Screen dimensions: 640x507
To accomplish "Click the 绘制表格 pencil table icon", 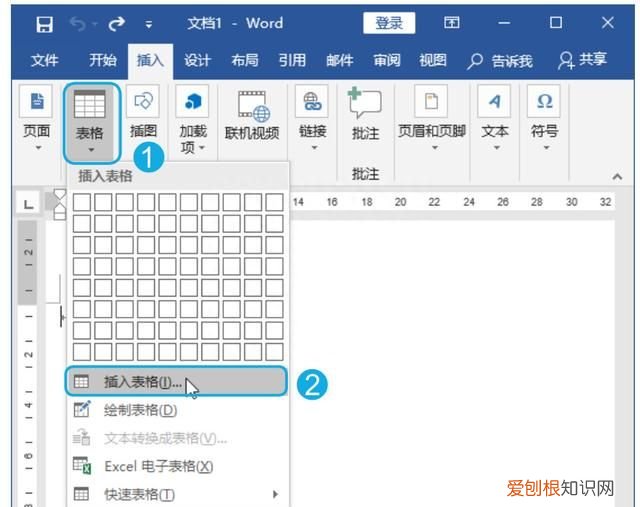I will [x=82, y=409].
